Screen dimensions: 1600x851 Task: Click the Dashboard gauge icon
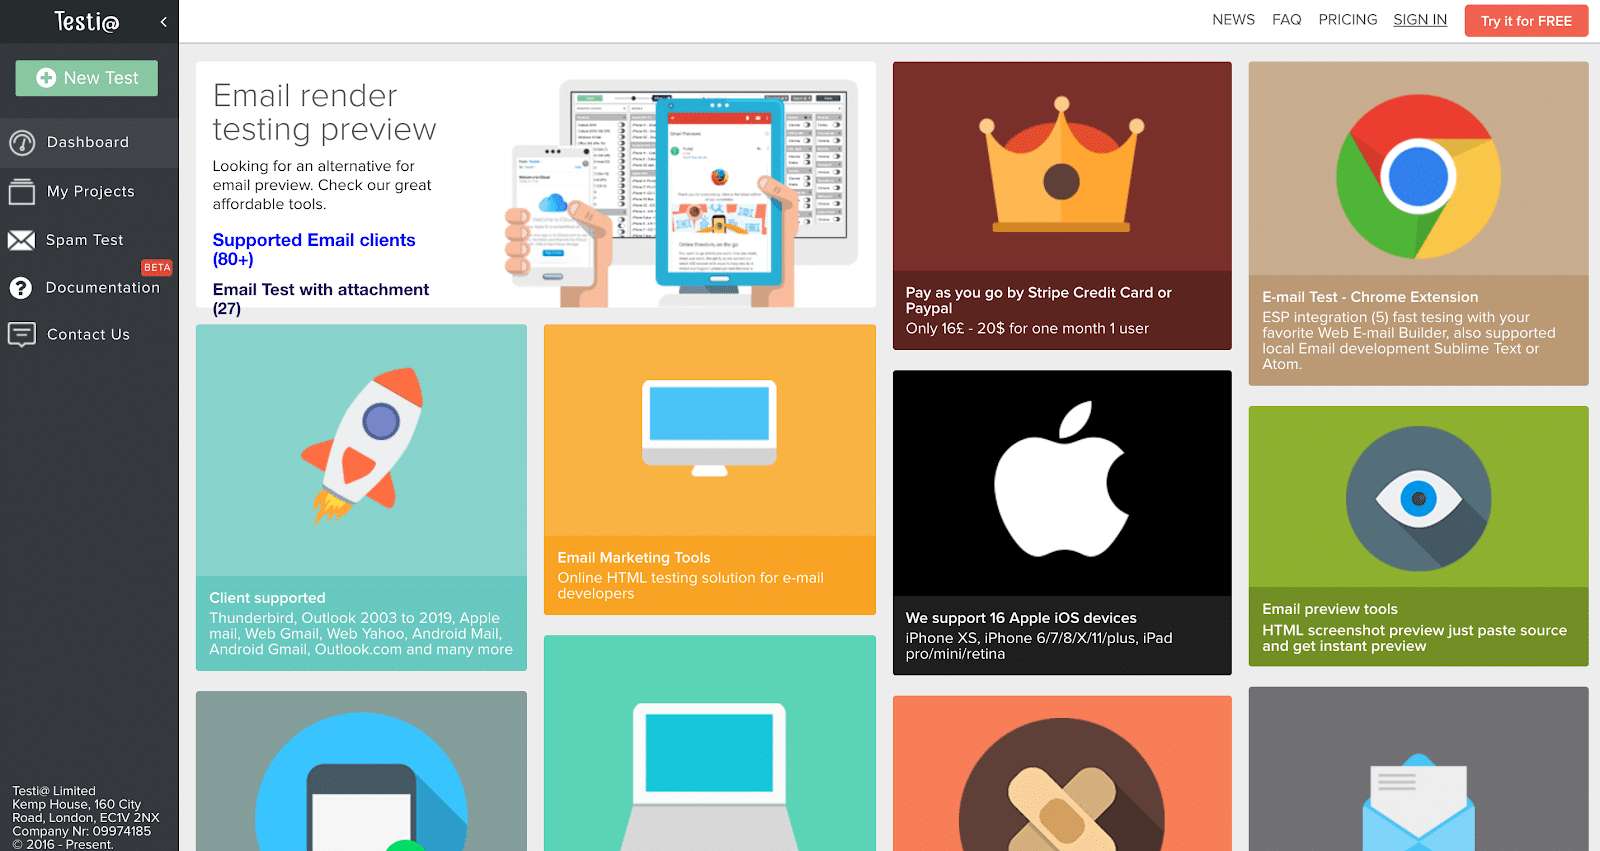pos(22,143)
